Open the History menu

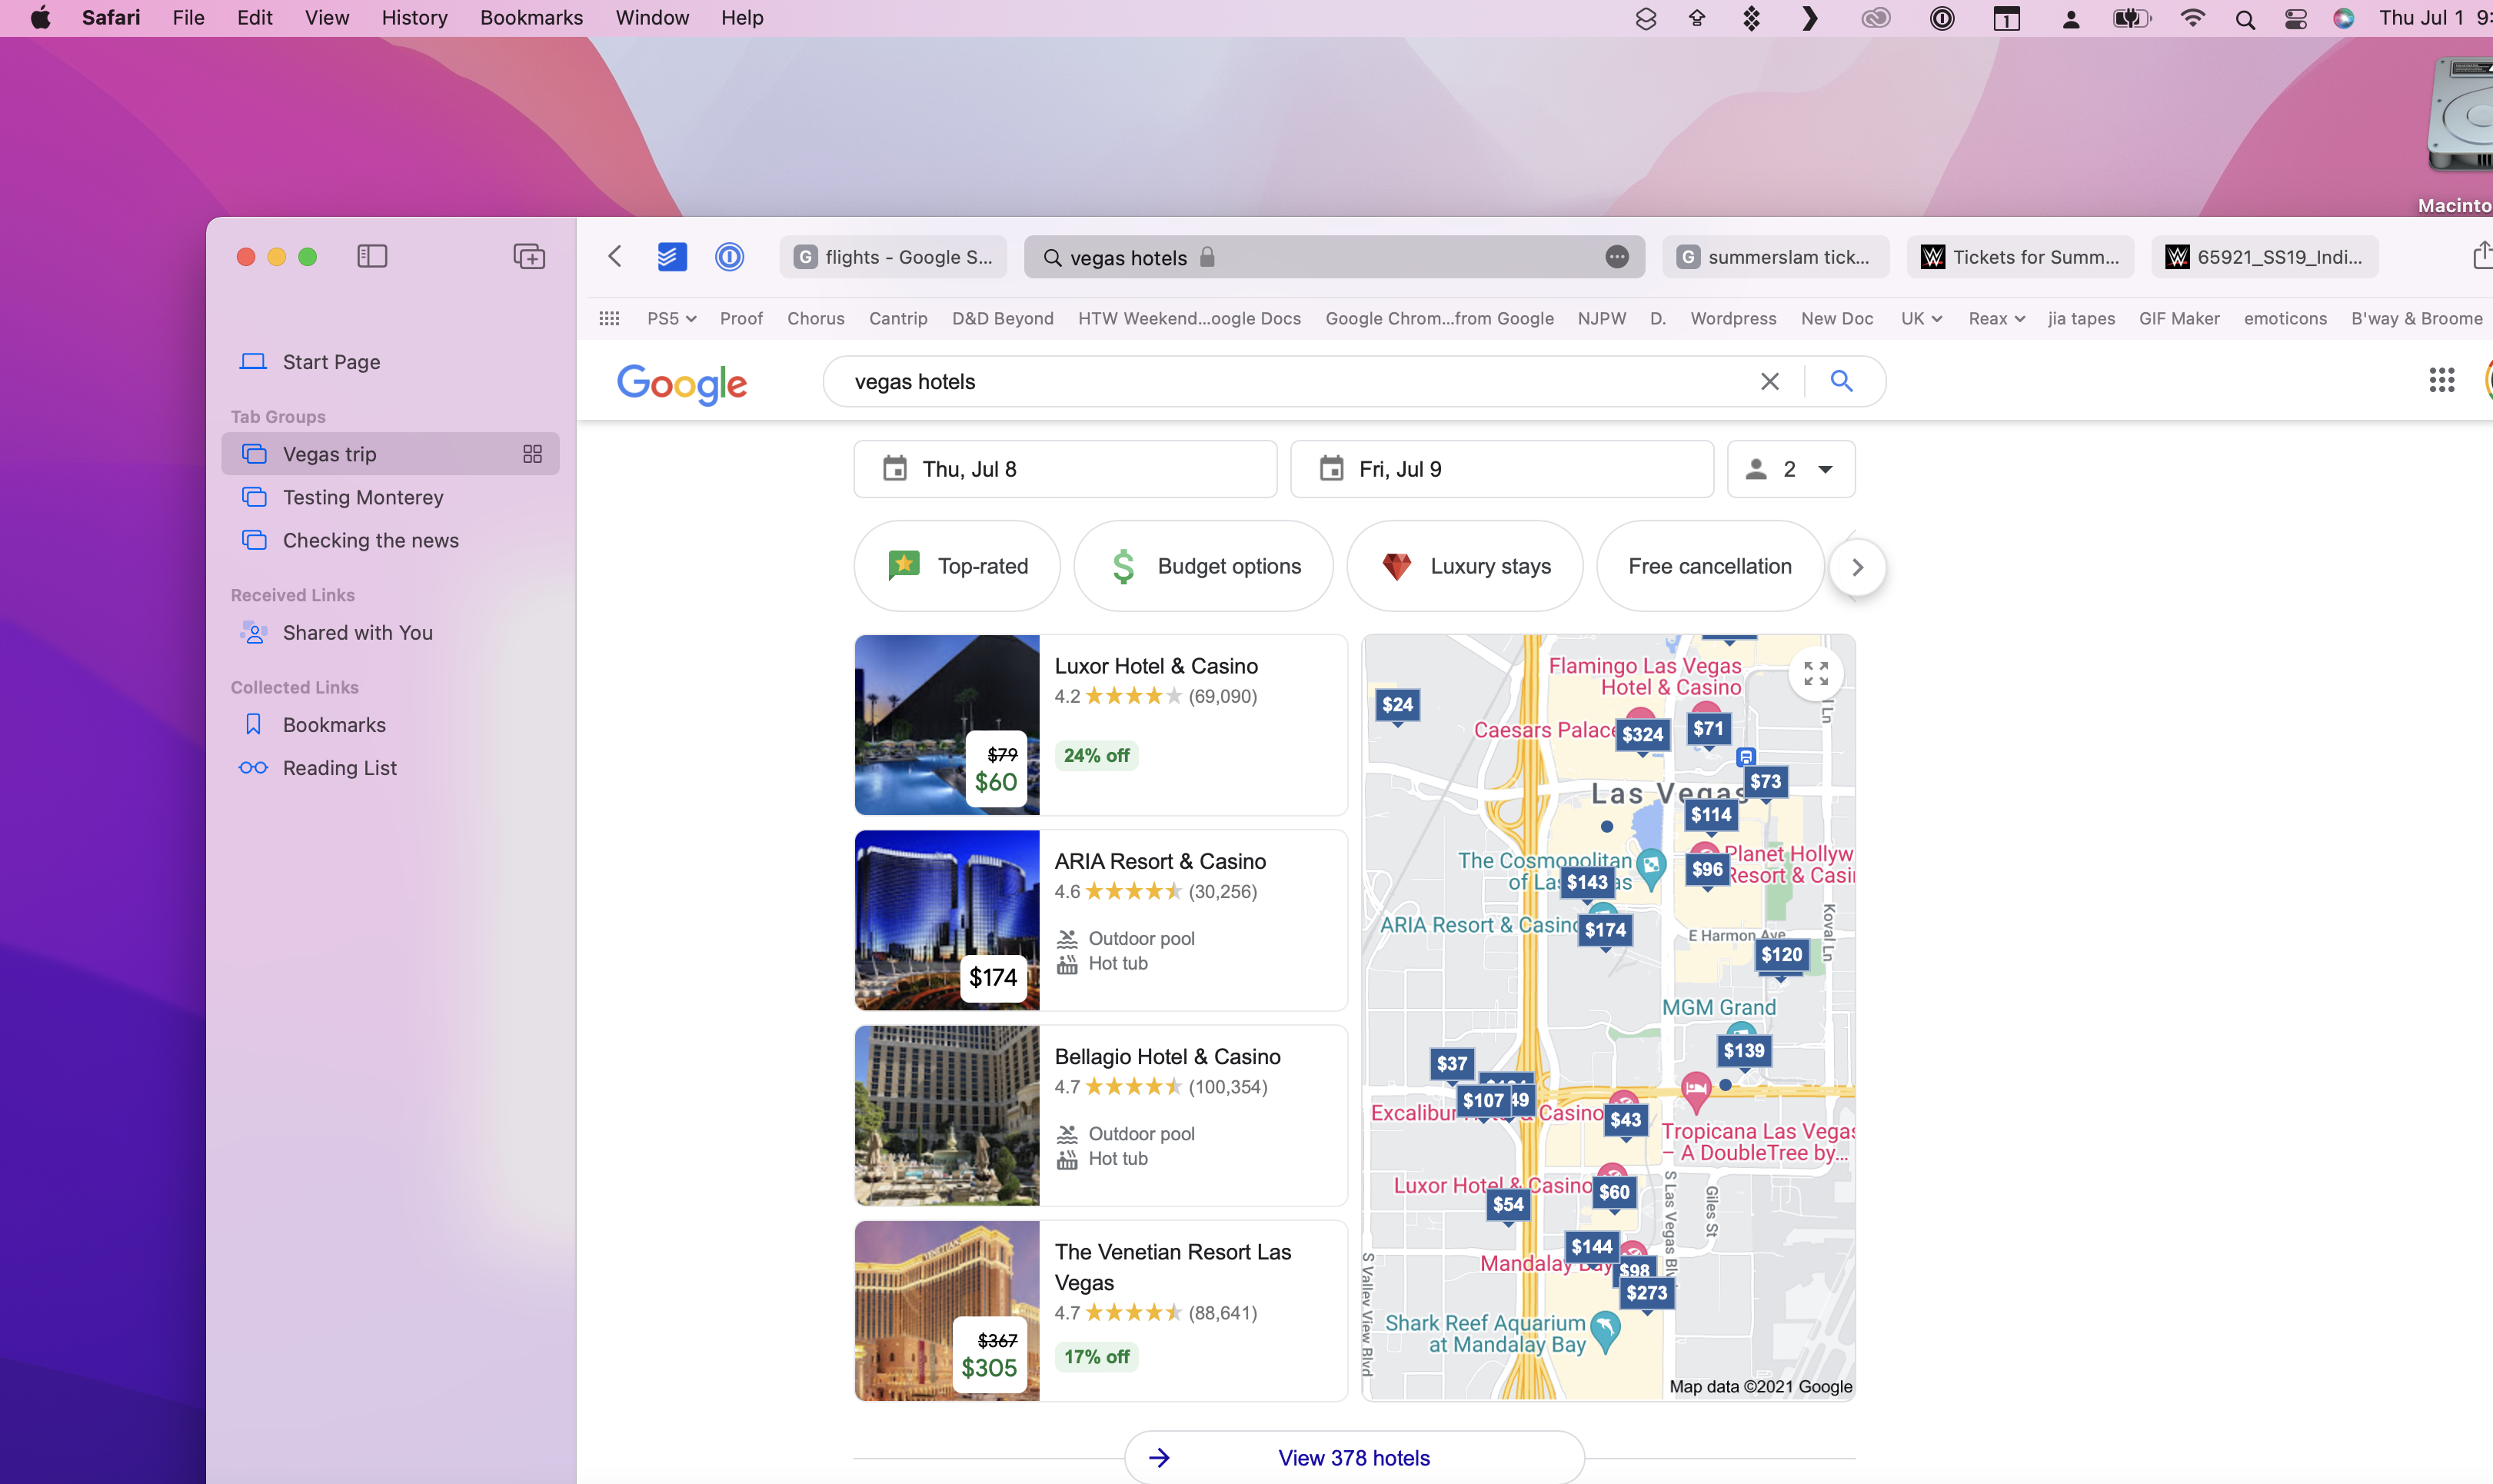click(414, 18)
